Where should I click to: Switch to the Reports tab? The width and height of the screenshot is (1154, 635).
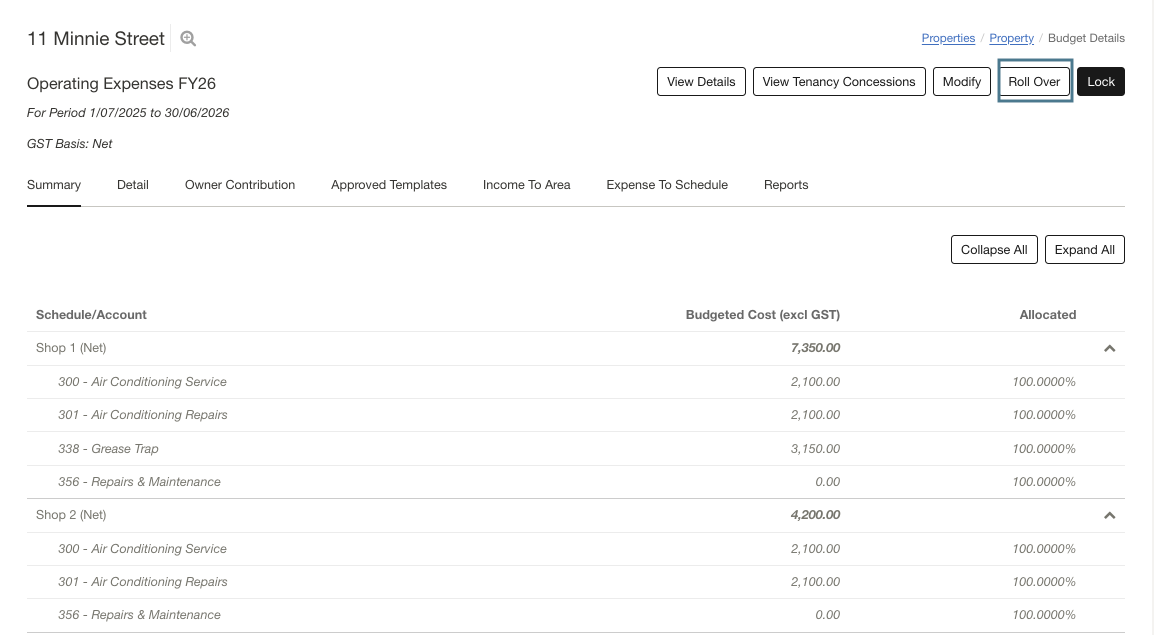(786, 184)
